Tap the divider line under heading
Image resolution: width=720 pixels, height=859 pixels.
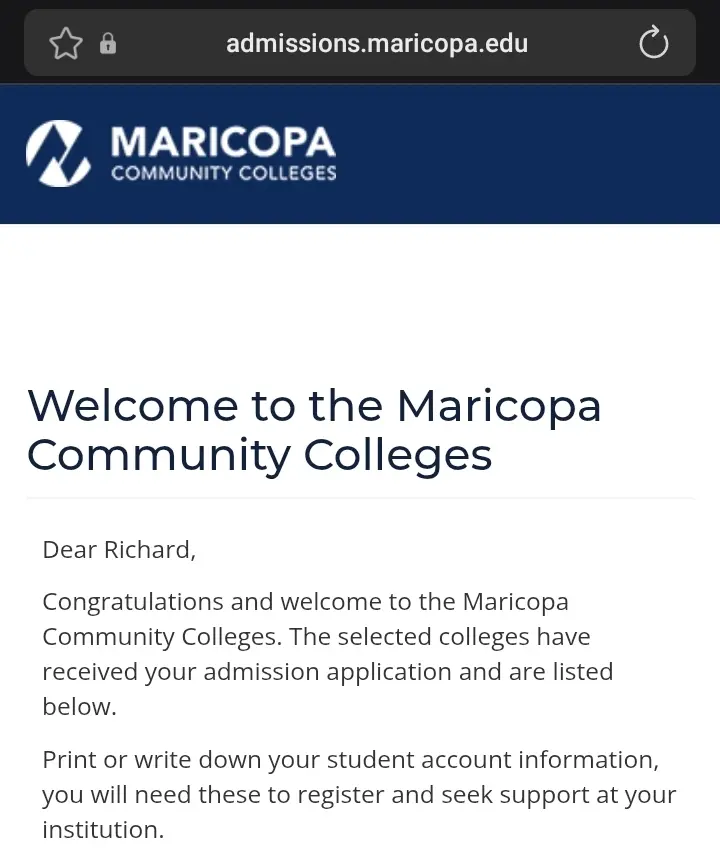coord(360,498)
